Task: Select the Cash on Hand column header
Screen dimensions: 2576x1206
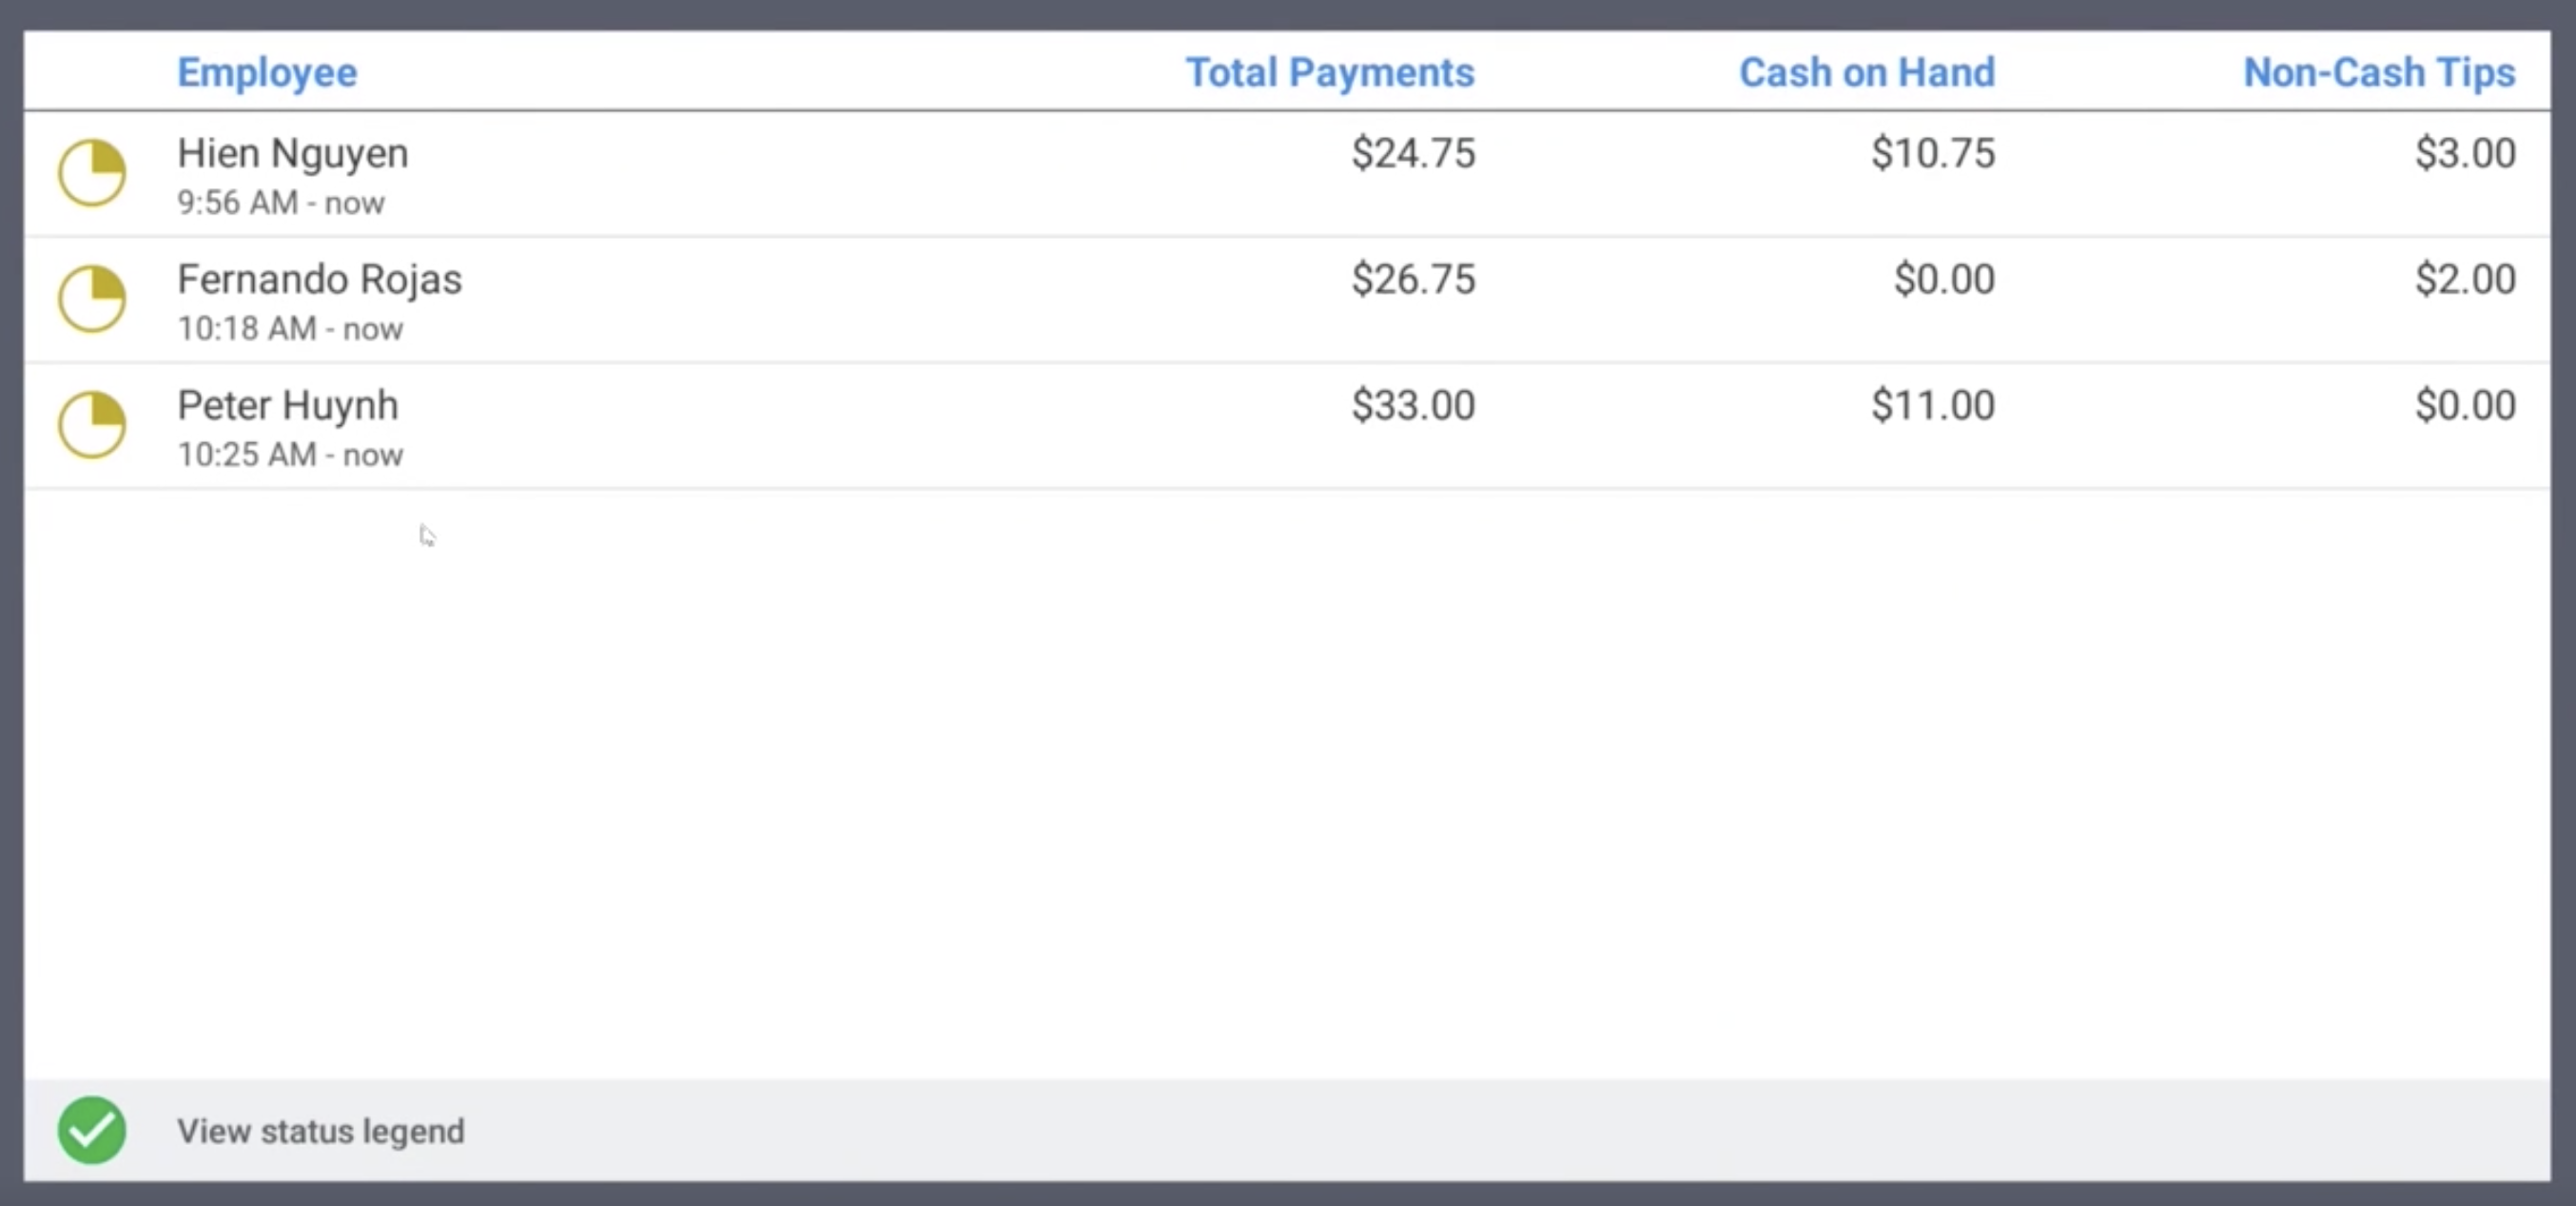Action: coord(1866,71)
